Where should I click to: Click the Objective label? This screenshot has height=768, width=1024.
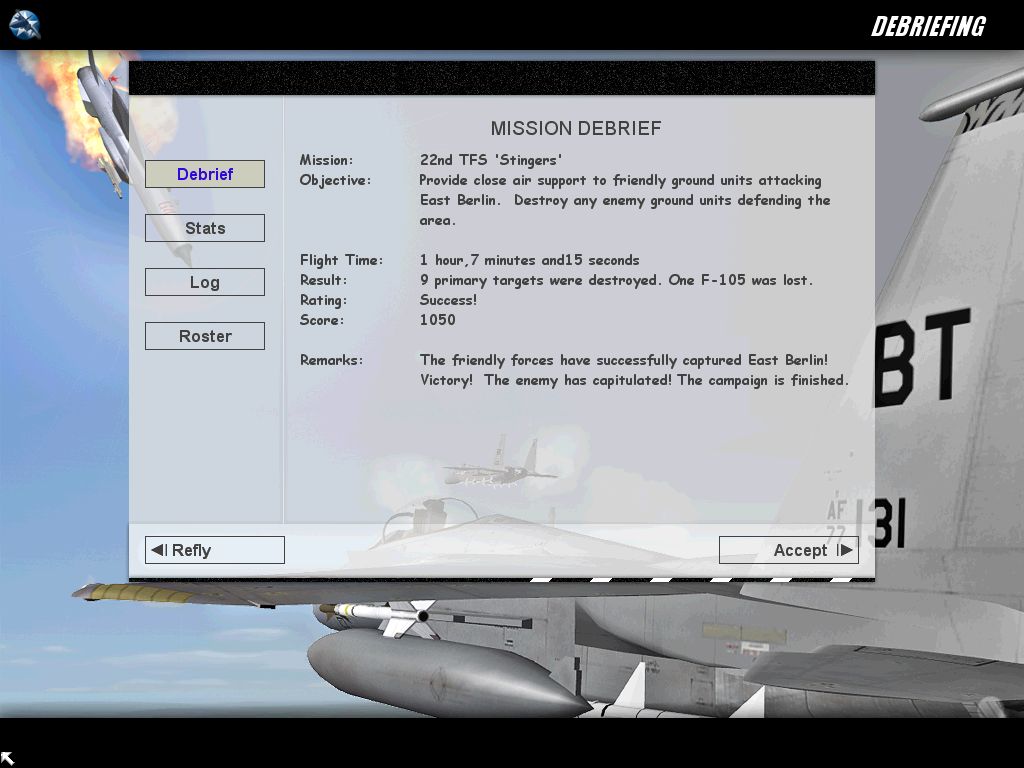335,180
